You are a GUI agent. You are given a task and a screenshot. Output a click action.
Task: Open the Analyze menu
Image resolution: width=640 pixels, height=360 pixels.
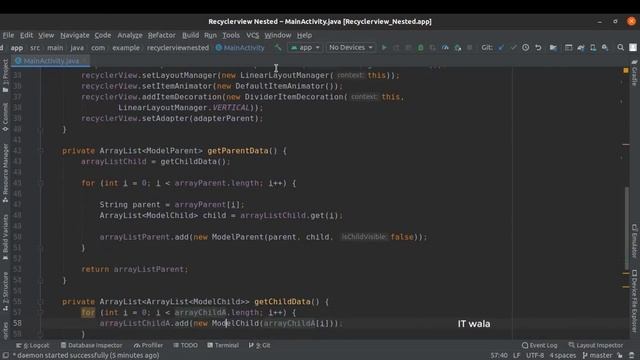click(130, 35)
